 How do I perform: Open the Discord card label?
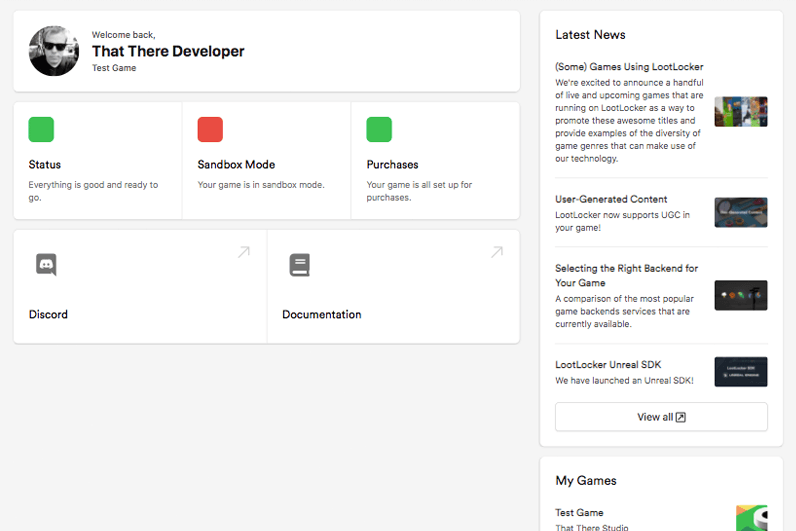(48, 314)
